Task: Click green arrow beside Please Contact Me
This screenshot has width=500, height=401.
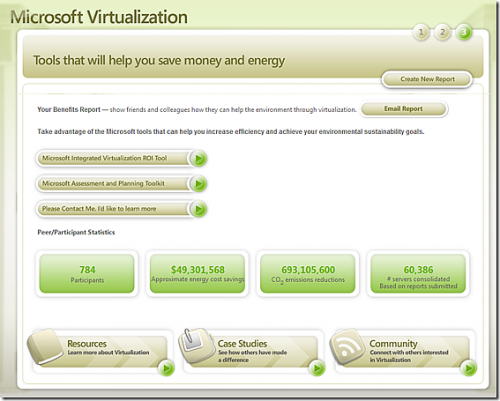Action: tap(199, 209)
